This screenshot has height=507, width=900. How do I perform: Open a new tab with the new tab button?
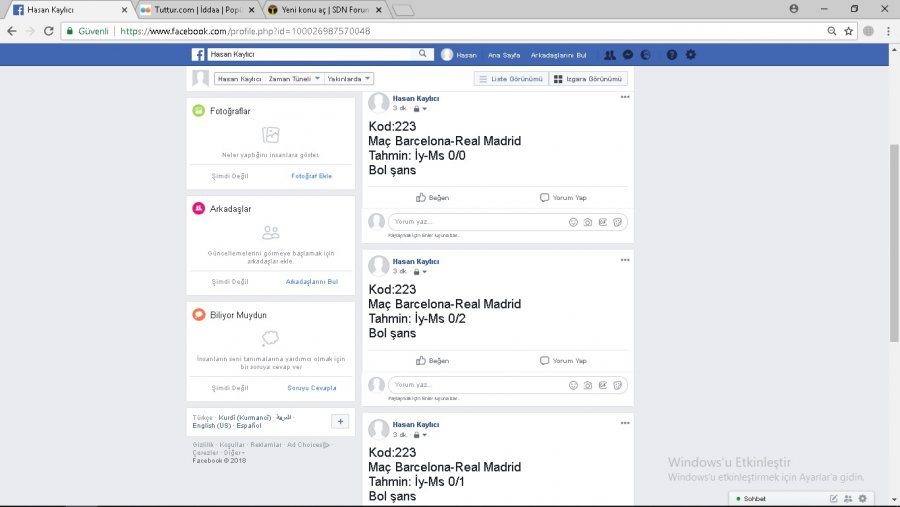tap(403, 10)
